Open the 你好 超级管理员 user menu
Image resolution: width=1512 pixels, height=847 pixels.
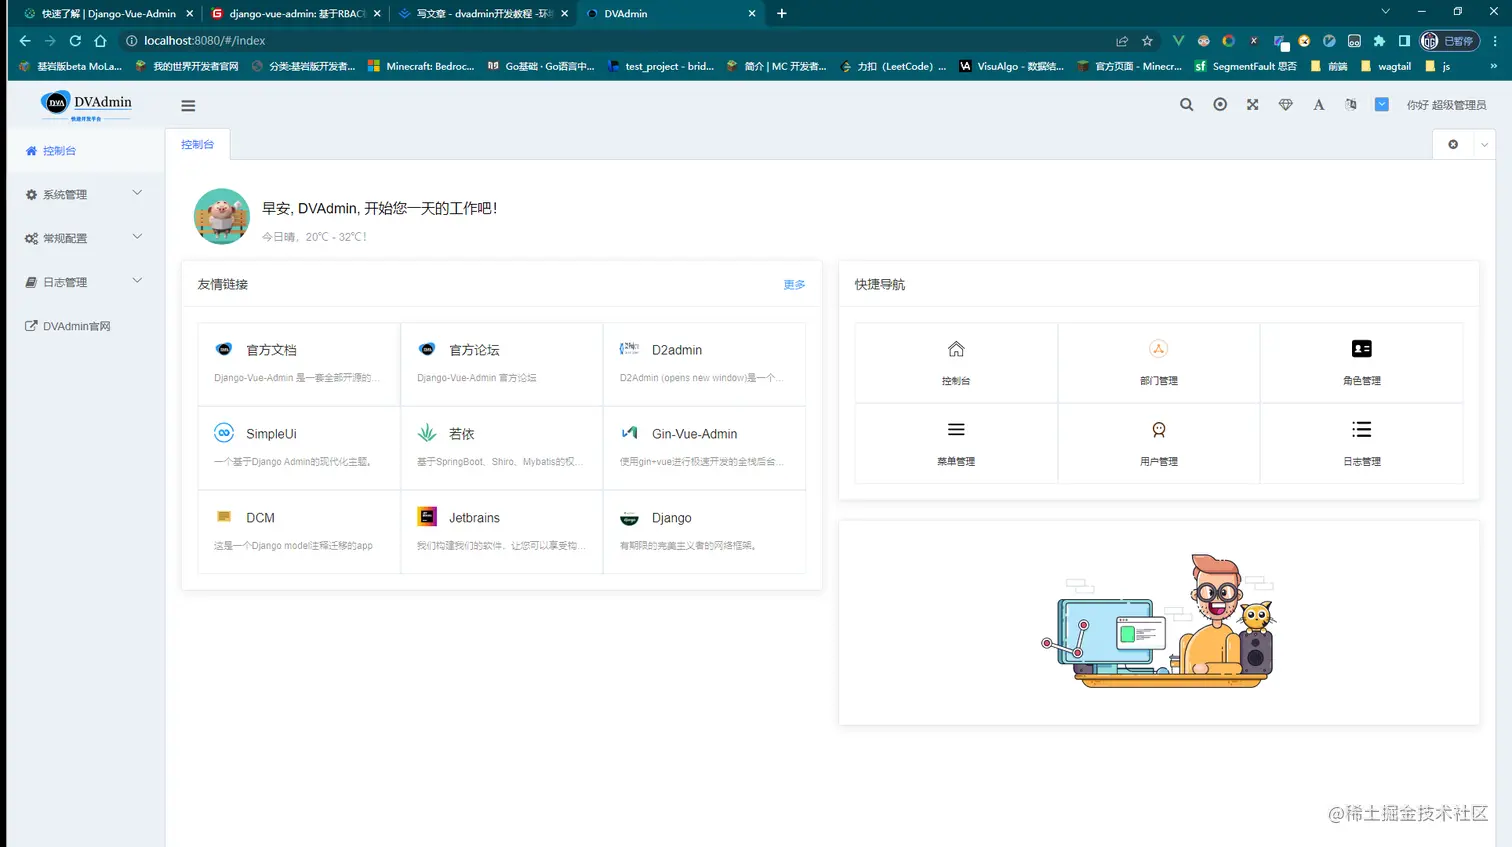coord(1446,105)
